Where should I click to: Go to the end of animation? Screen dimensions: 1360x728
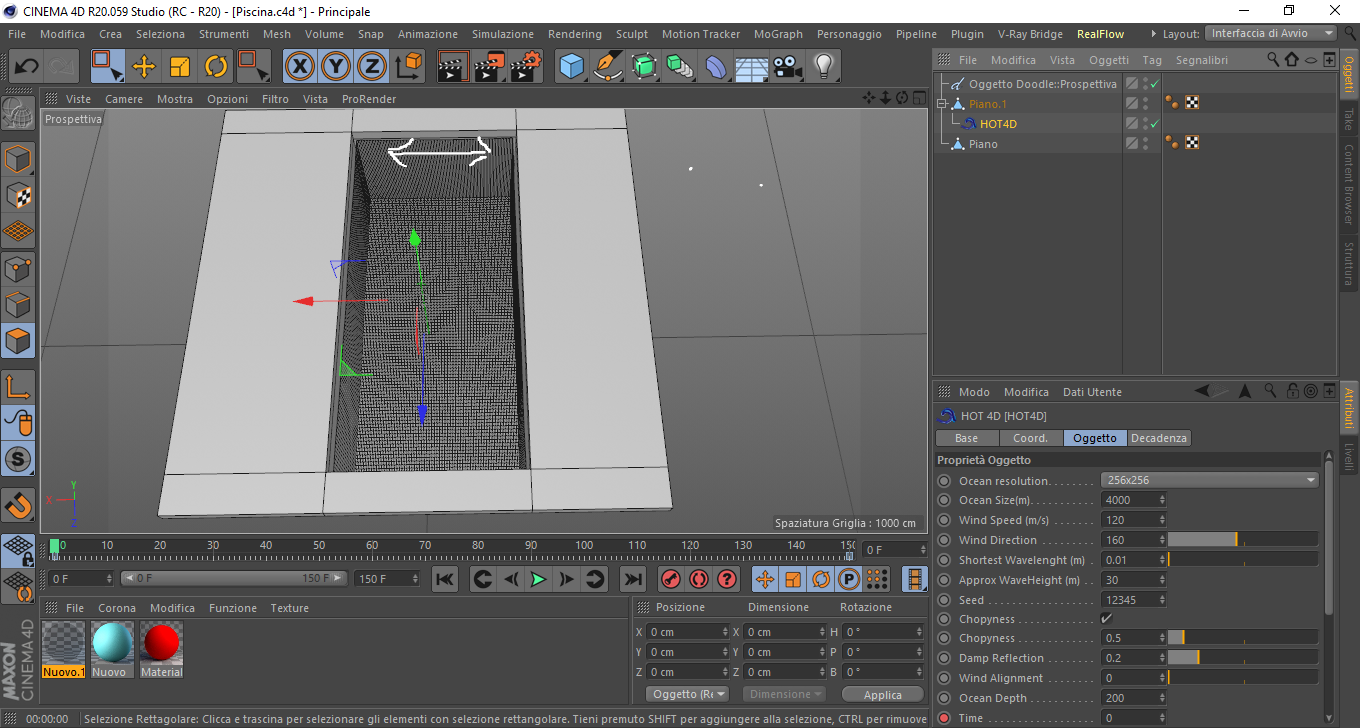click(x=632, y=579)
